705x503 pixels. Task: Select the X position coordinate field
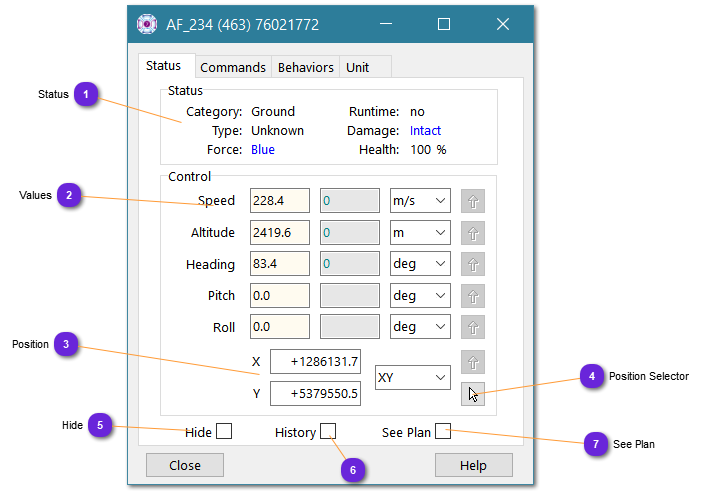pyautogui.click(x=315, y=362)
